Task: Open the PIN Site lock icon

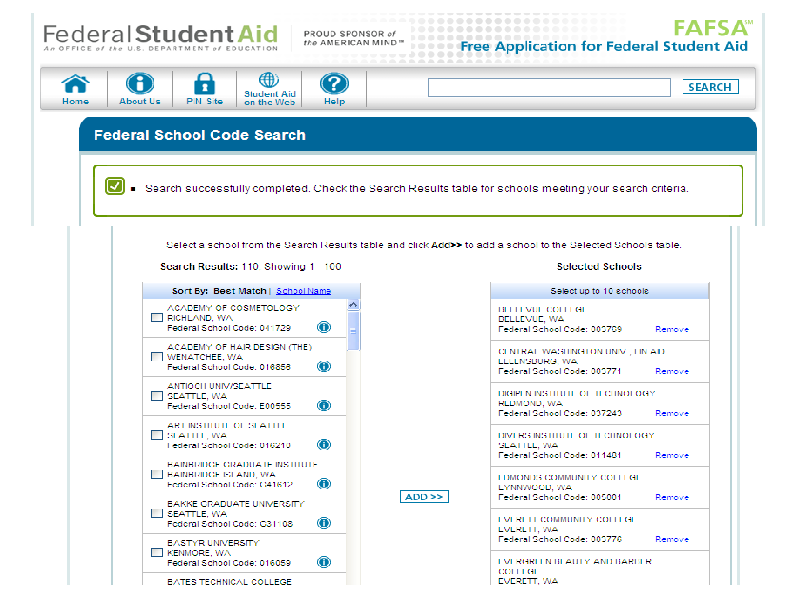Action: 204,84
